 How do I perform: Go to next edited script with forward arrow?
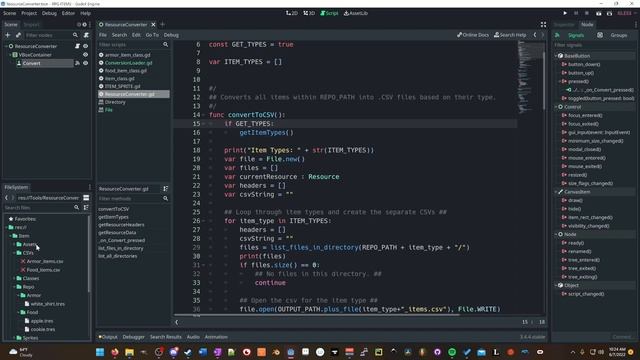pyautogui.click(x=542, y=35)
